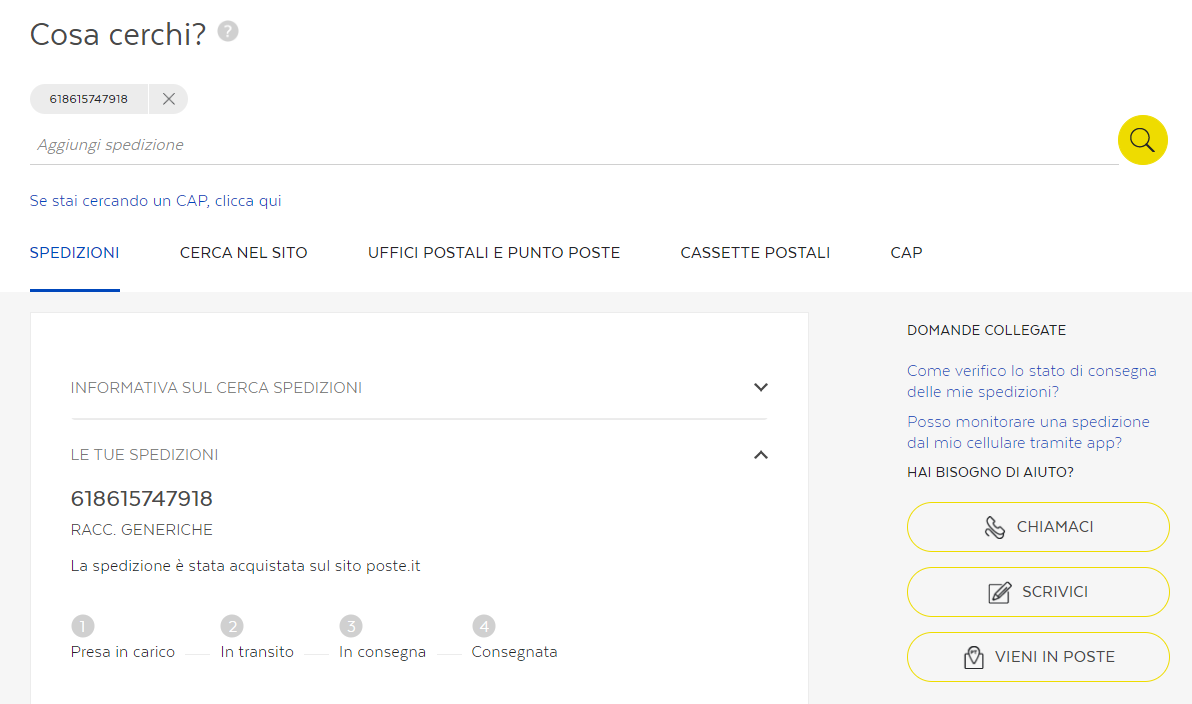Click the CHIAMACI button
The image size is (1192, 704).
(x=1038, y=527)
